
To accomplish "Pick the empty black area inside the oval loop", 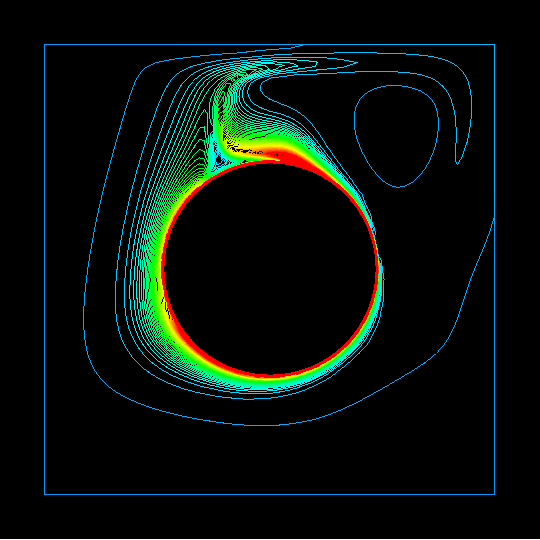I will (x=396, y=134).
